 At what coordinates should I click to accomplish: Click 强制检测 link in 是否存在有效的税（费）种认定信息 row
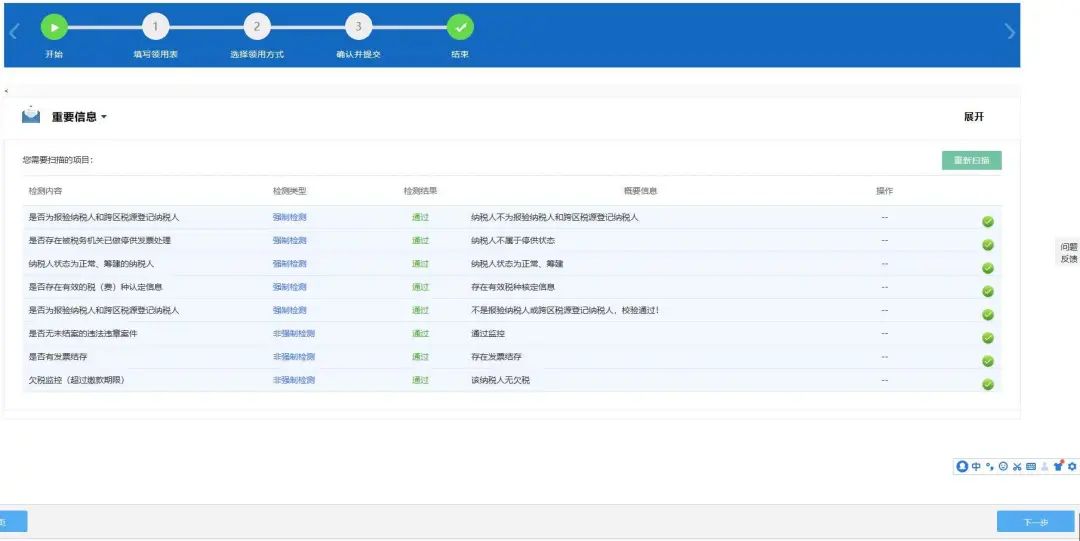tap(289, 287)
